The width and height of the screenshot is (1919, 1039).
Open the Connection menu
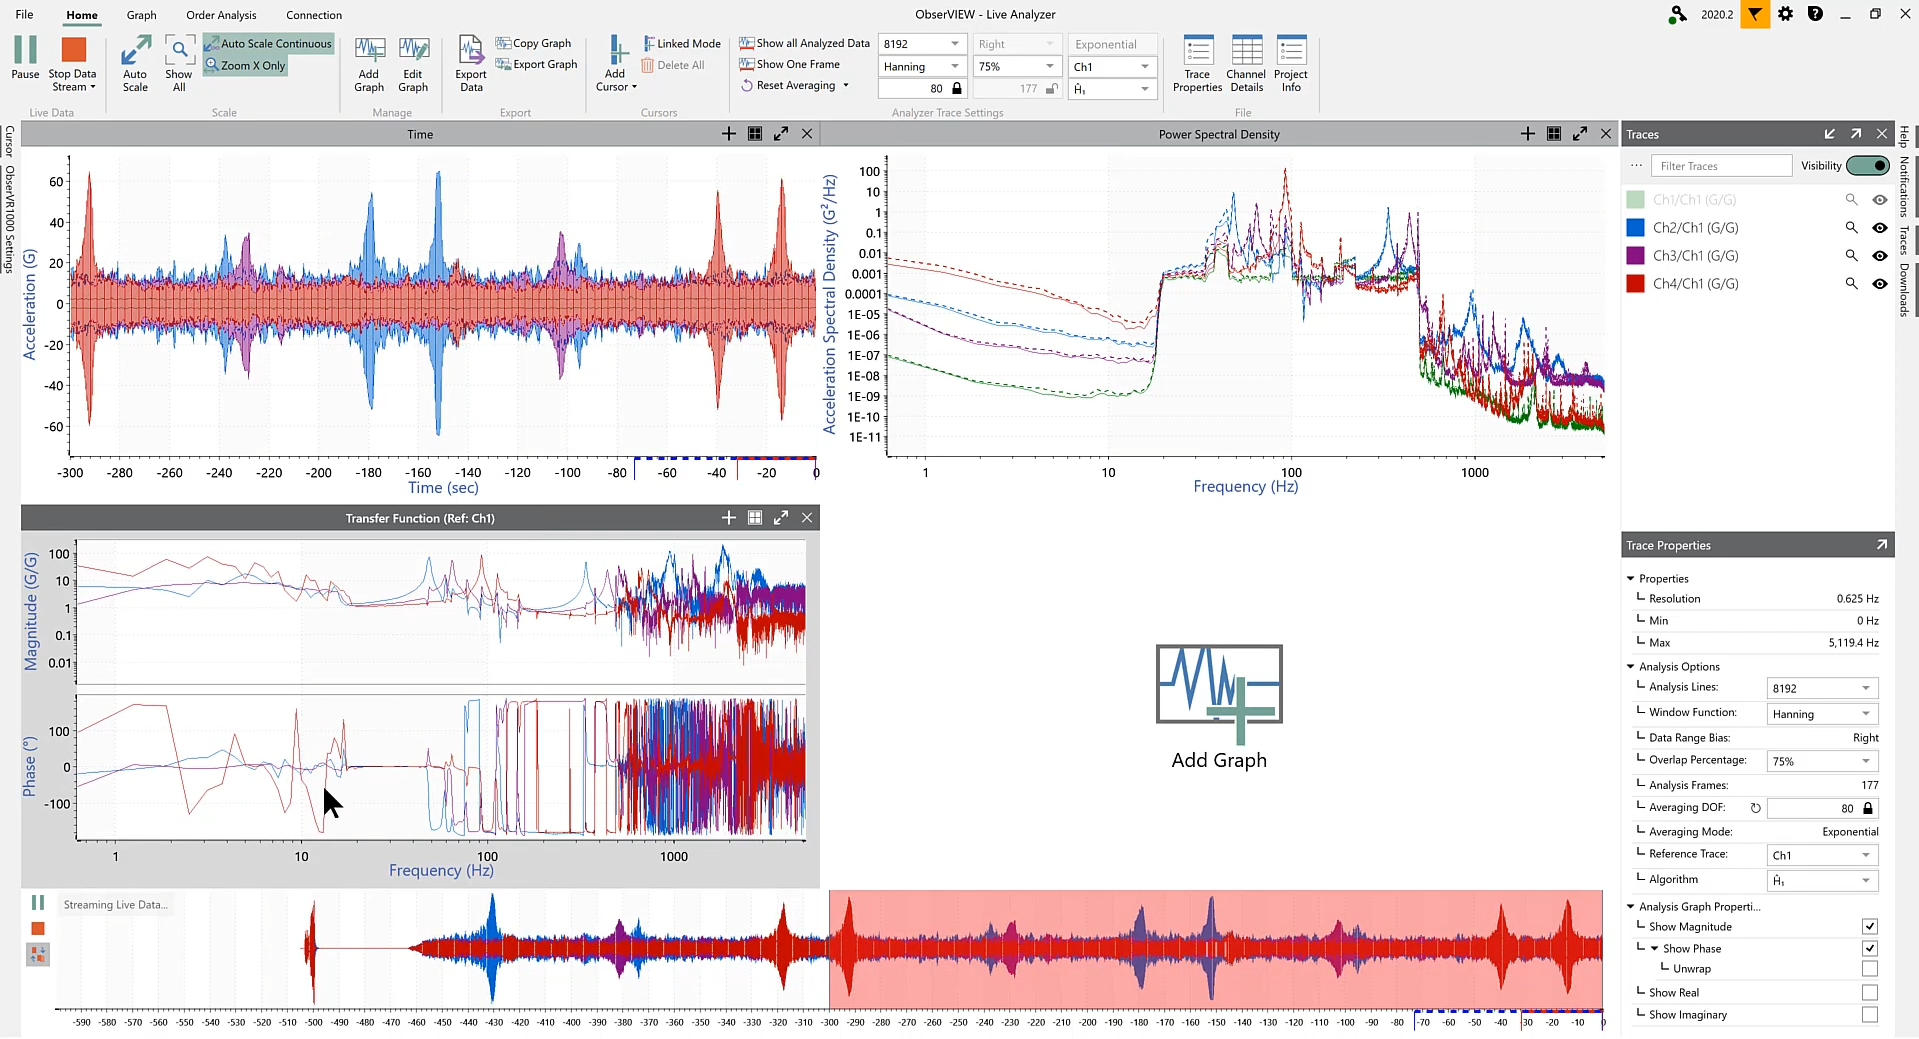point(313,15)
